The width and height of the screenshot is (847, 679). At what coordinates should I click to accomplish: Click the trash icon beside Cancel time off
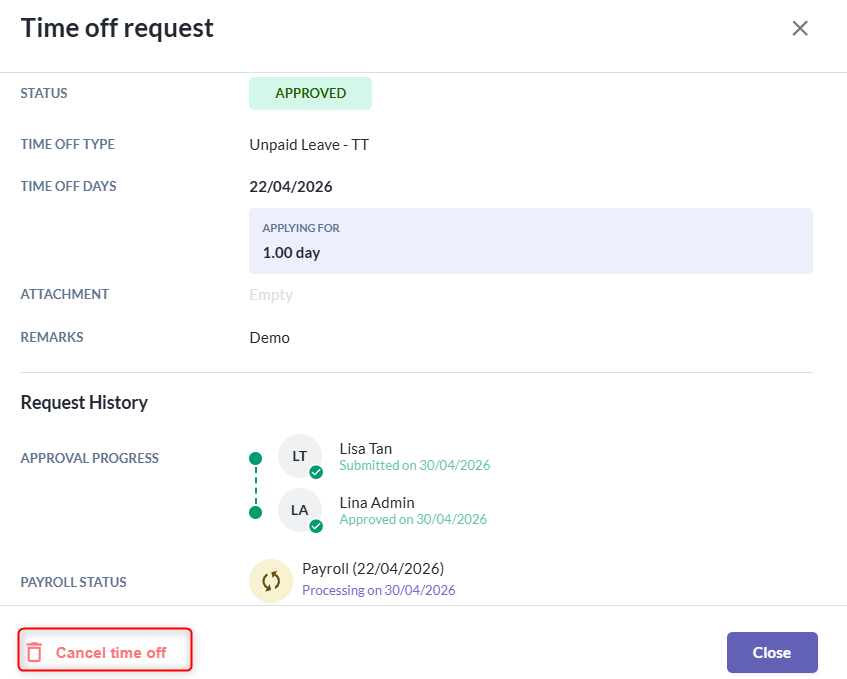tap(35, 652)
